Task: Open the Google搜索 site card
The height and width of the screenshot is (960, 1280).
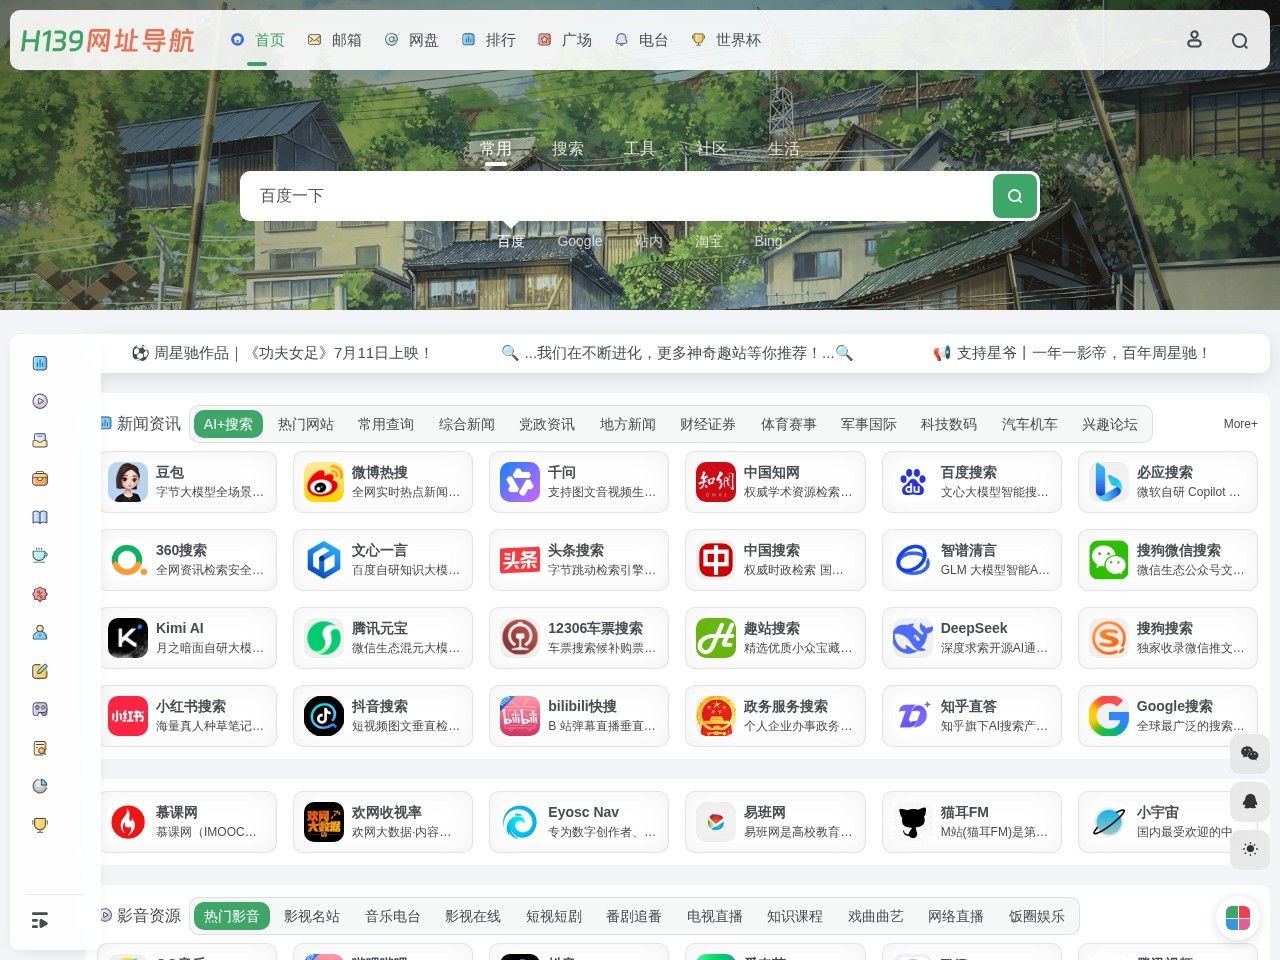Action: click(1168, 716)
